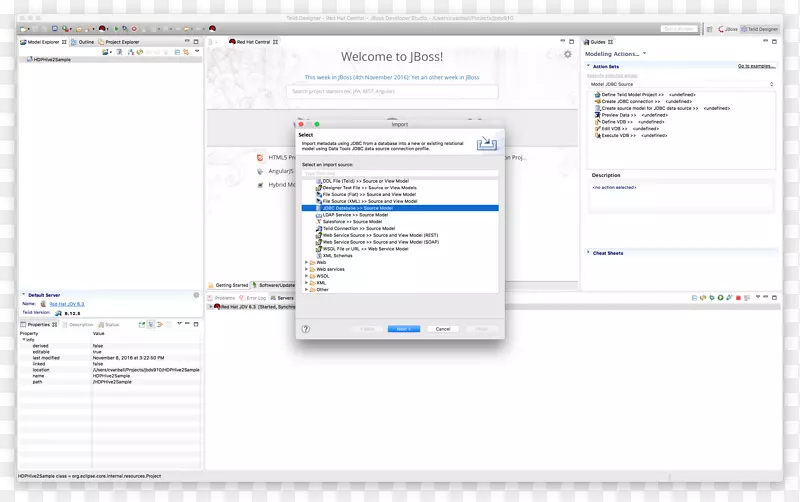The image size is (800, 502).
Task: Select 'File Source (Flat) >> Source and View Model'
Action: pyautogui.click(x=369, y=194)
